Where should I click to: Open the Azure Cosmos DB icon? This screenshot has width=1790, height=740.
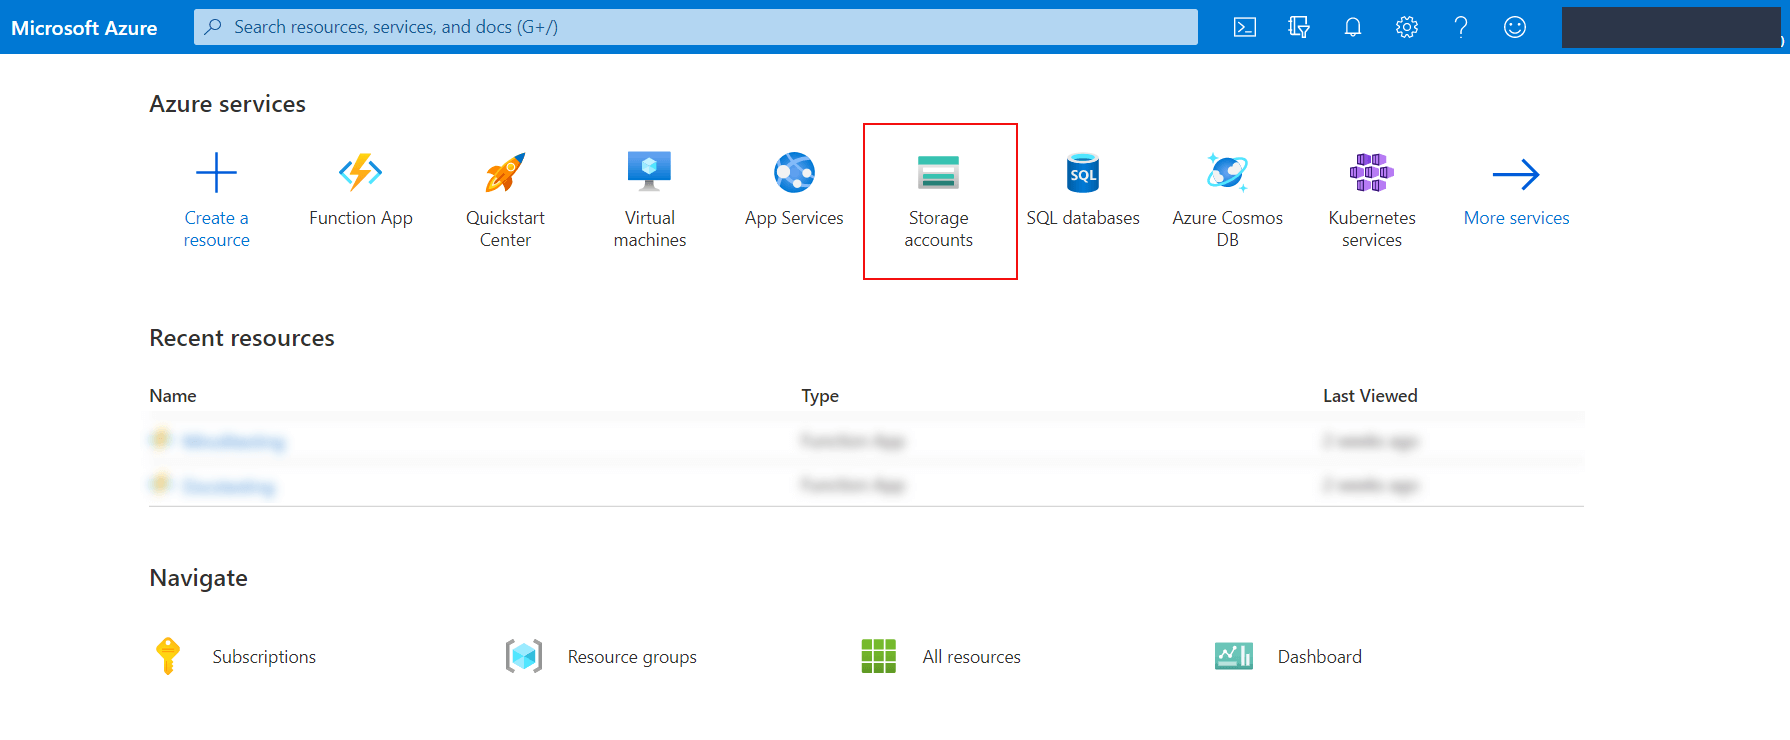(x=1227, y=172)
